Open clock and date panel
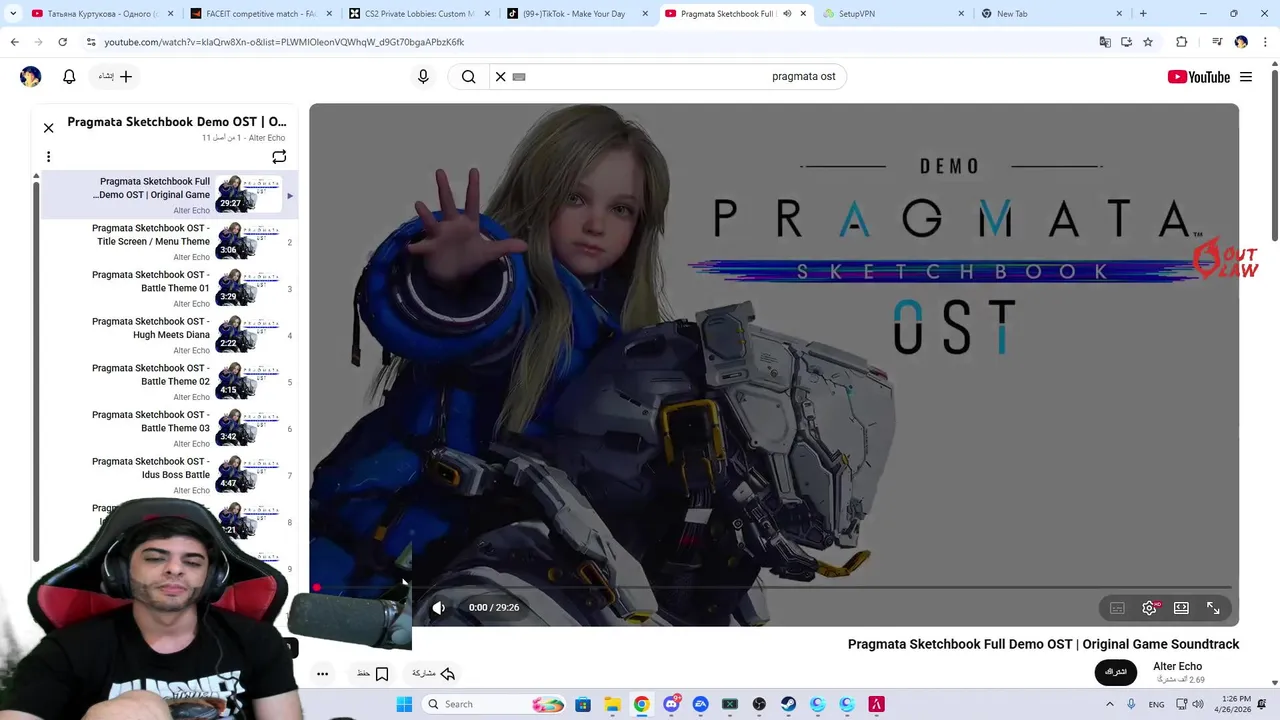Screen dimensions: 1280x720 click(1236, 704)
